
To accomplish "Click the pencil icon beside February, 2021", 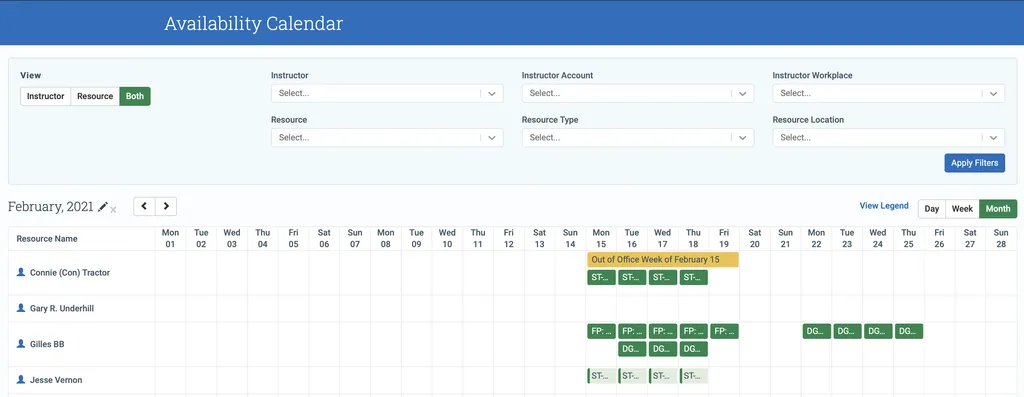I will click(x=103, y=206).
